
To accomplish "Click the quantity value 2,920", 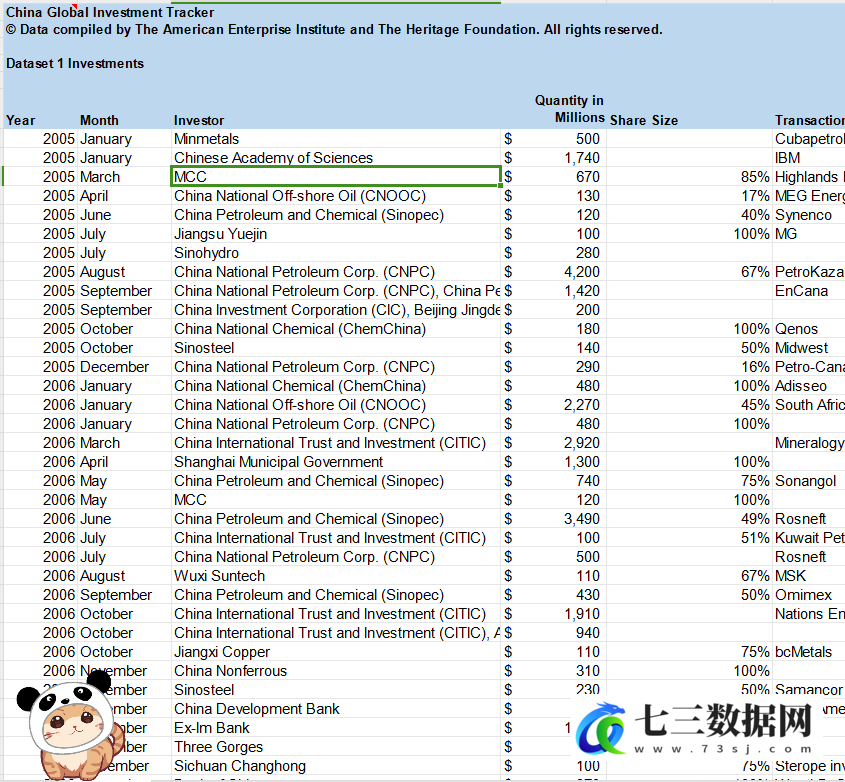I will pyautogui.click(x=581, y=443).
